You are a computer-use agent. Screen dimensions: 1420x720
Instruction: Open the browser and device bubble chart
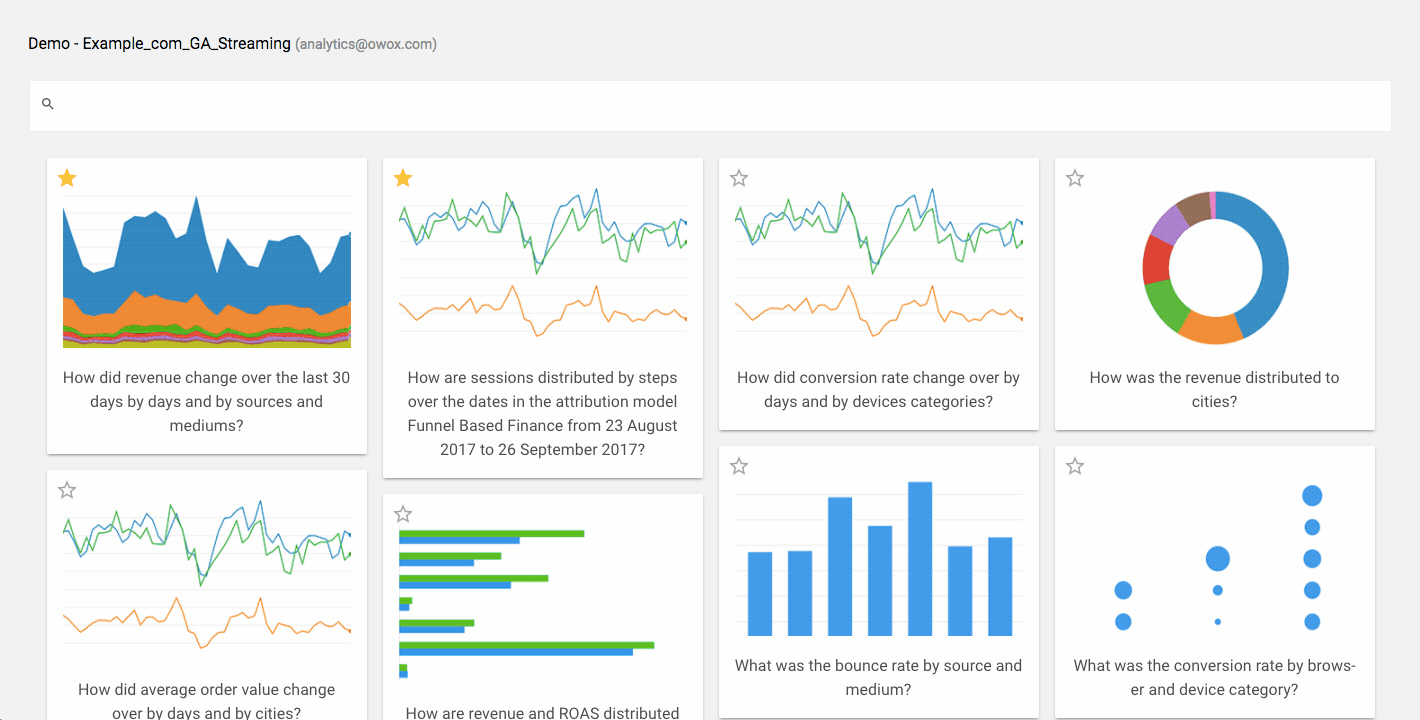tap(1214, 558)
